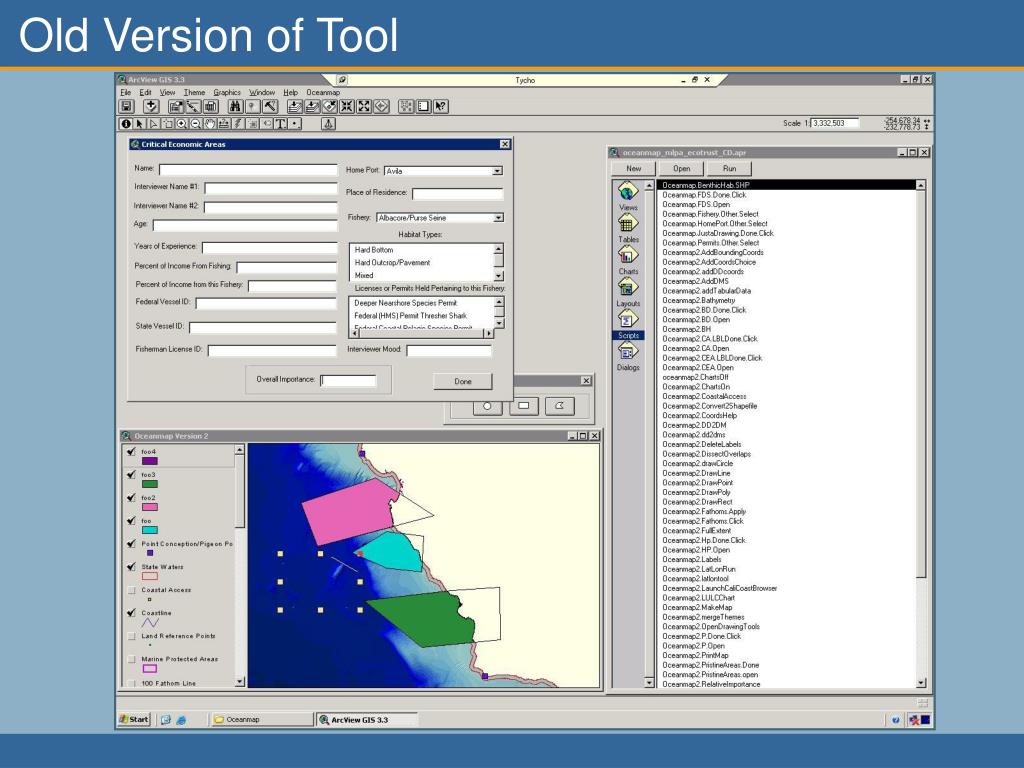Open the Charts icon in project window
1024x768 pixels.
(x=628, y=255)
